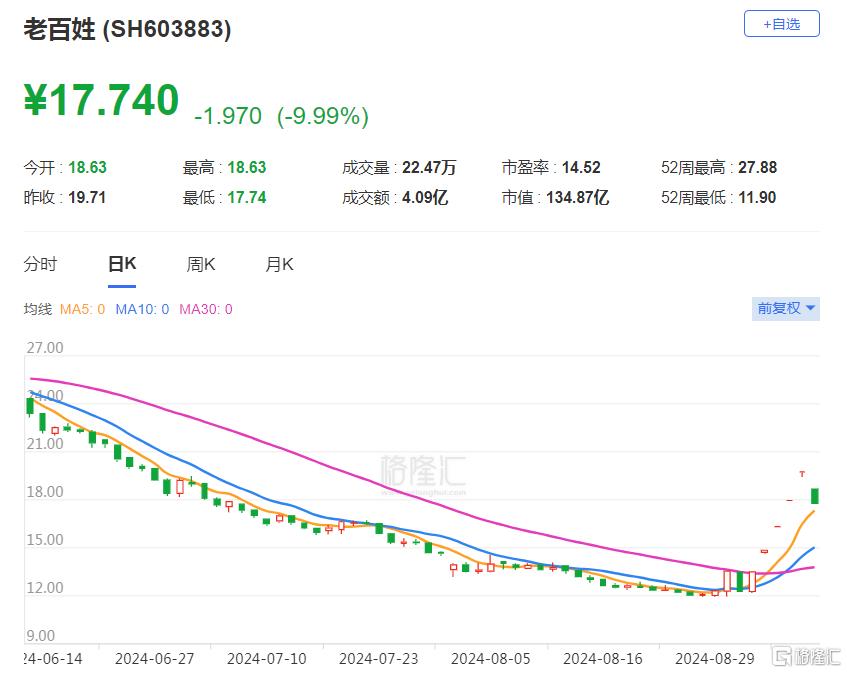Image resolution: width=847 pixels, height=673 pixels.
Task: Click the 9.00 price axis label
Action: (x=41, y=636)
